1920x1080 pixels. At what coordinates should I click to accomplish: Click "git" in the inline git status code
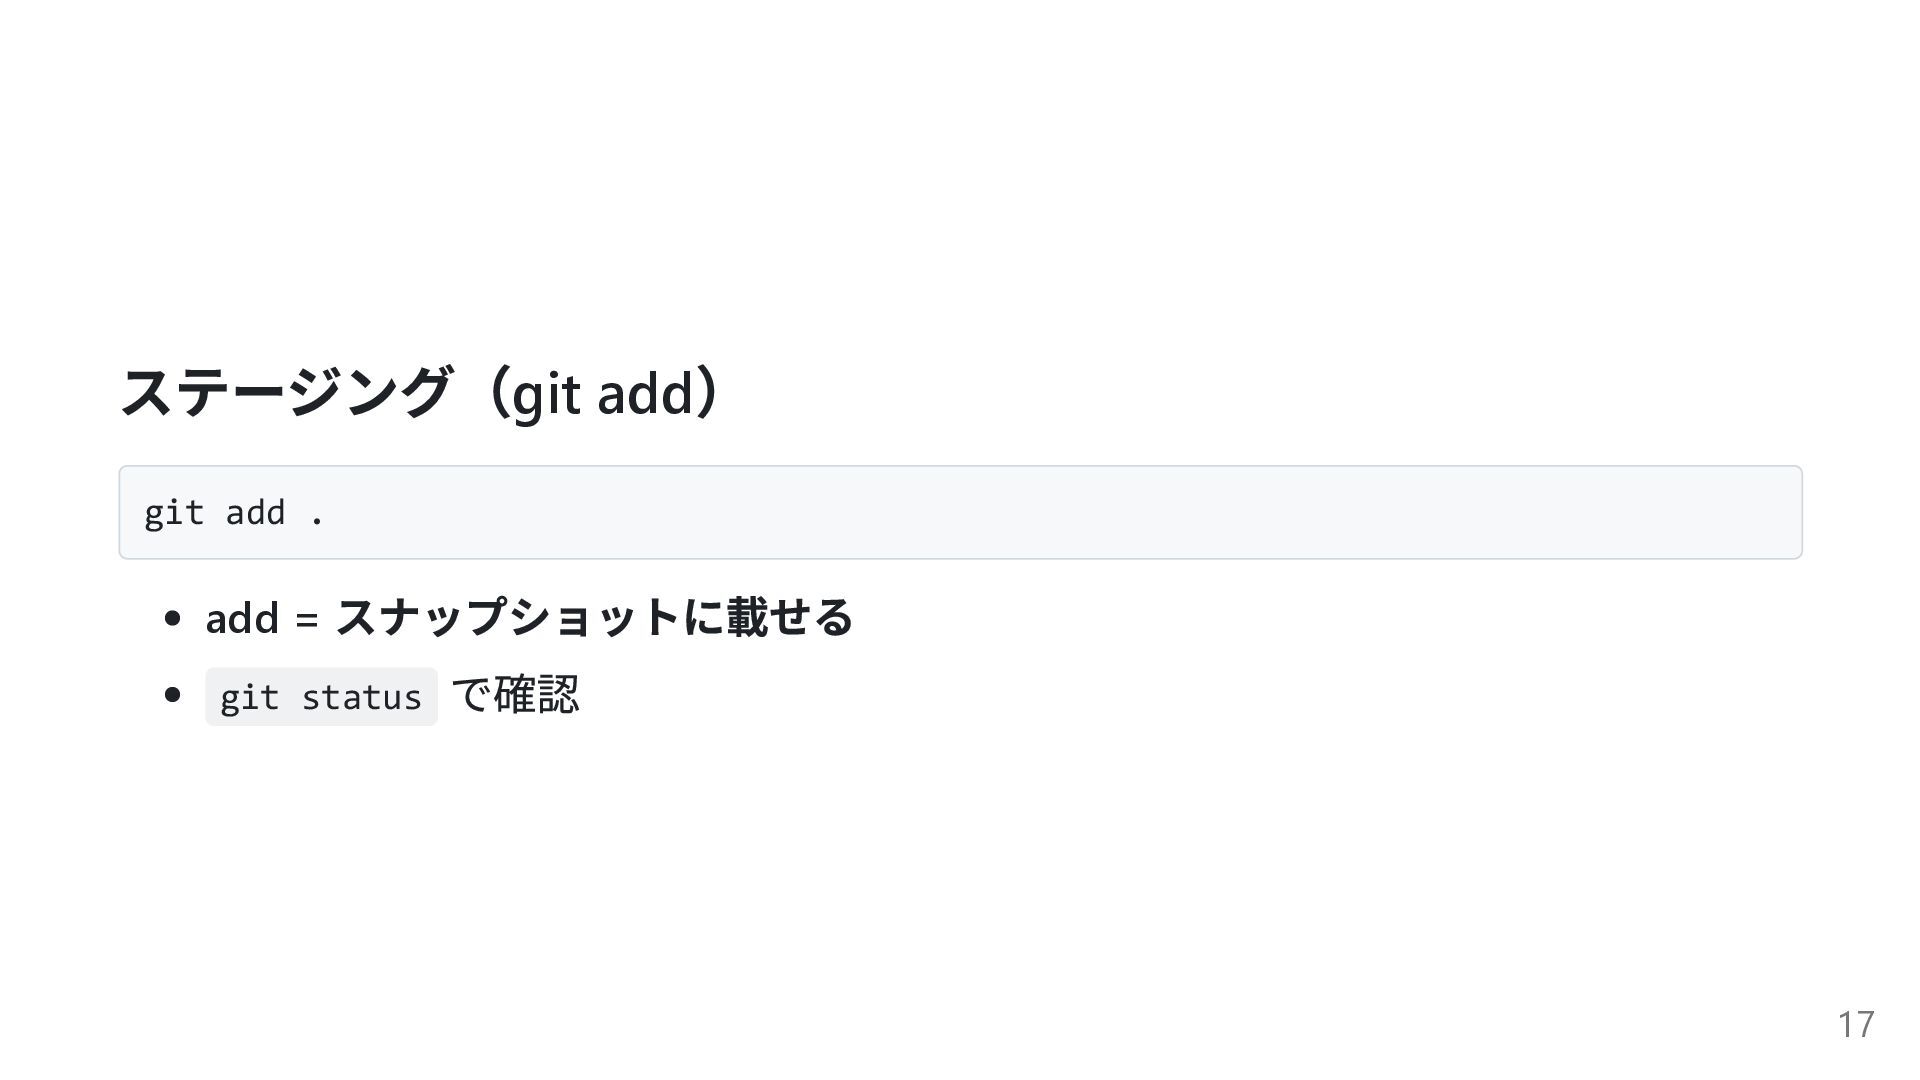pyautogui.click(x=249, y=697)
